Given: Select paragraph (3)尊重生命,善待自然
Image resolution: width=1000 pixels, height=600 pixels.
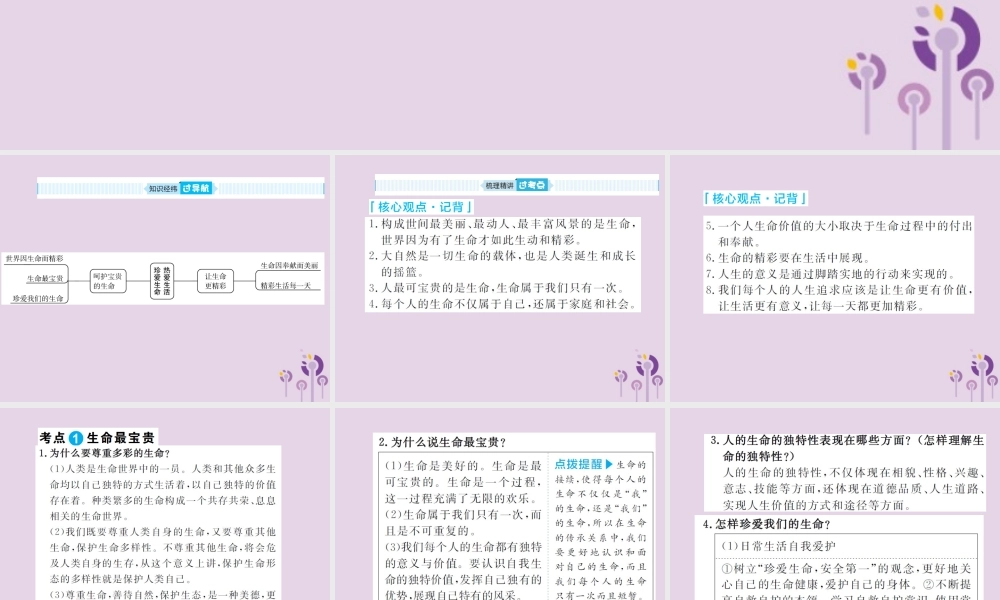Looking at the screenshot, I should pyautogui.click(x=163, y=594).
